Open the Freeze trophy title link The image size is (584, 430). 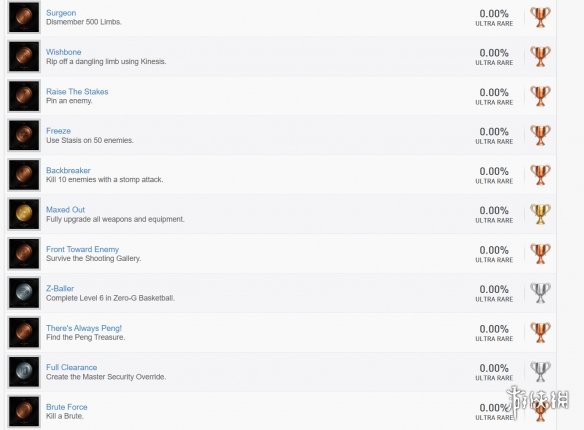point(58,131)
